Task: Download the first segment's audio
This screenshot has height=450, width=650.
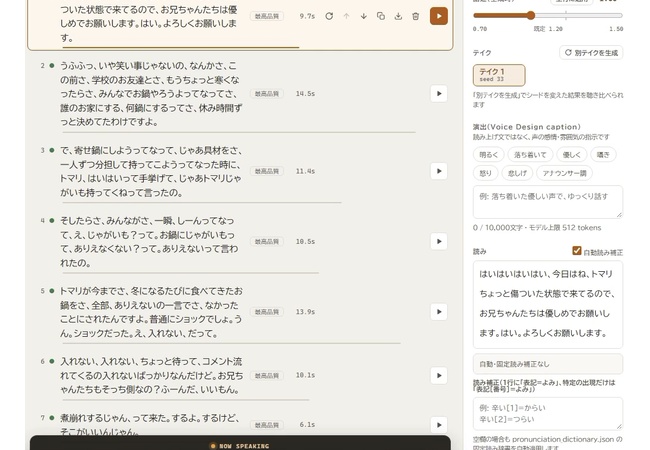Action: tap(398, 16)
